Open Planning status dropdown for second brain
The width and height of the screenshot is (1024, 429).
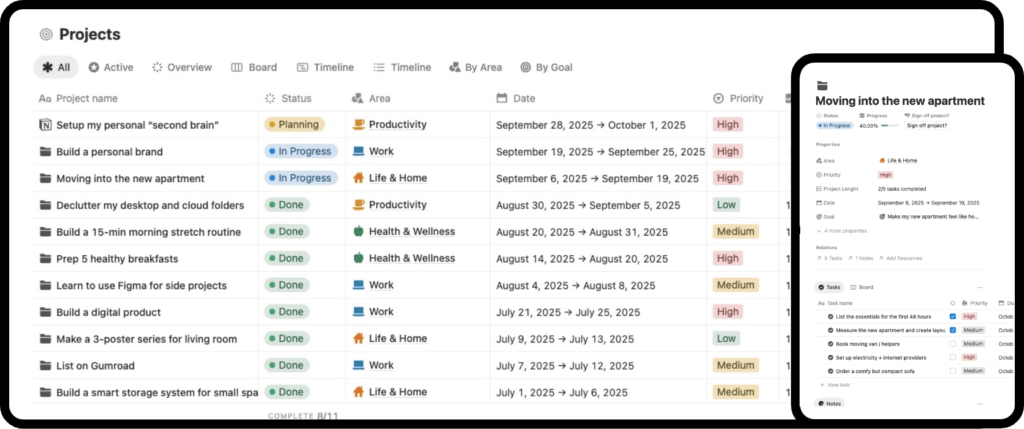[294, 125]
